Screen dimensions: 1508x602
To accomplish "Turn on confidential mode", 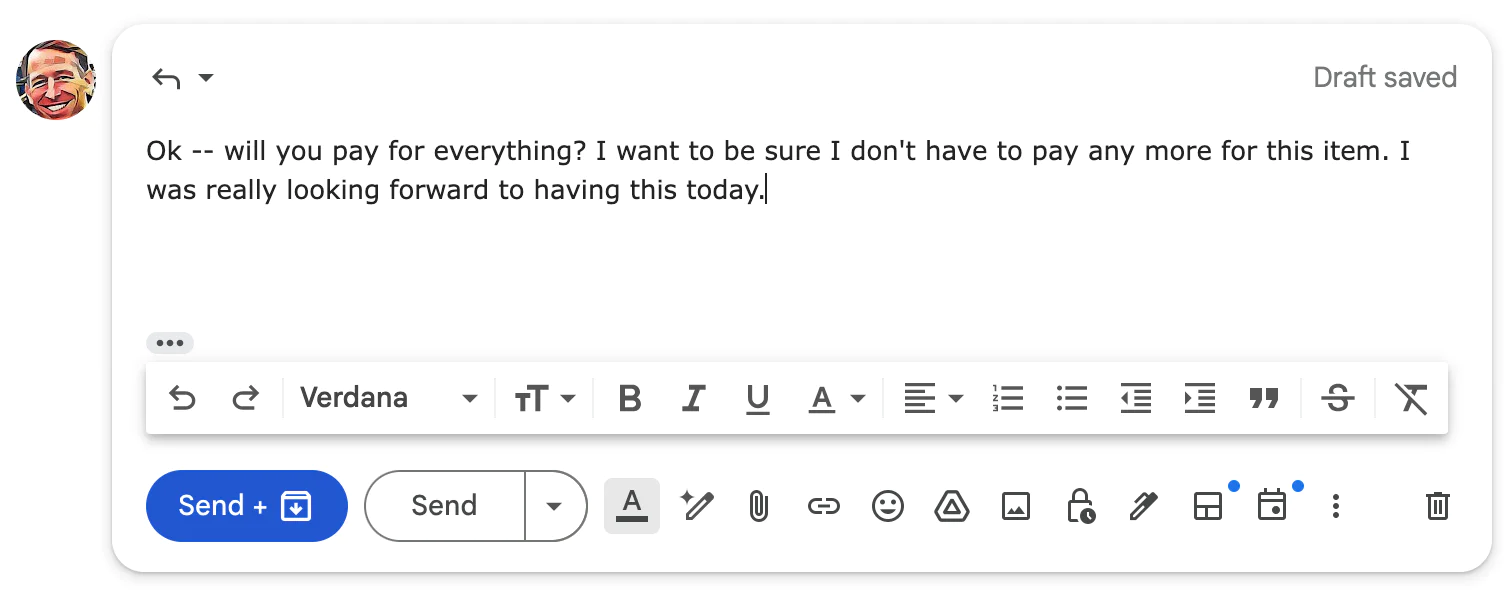I will 1081,506.
